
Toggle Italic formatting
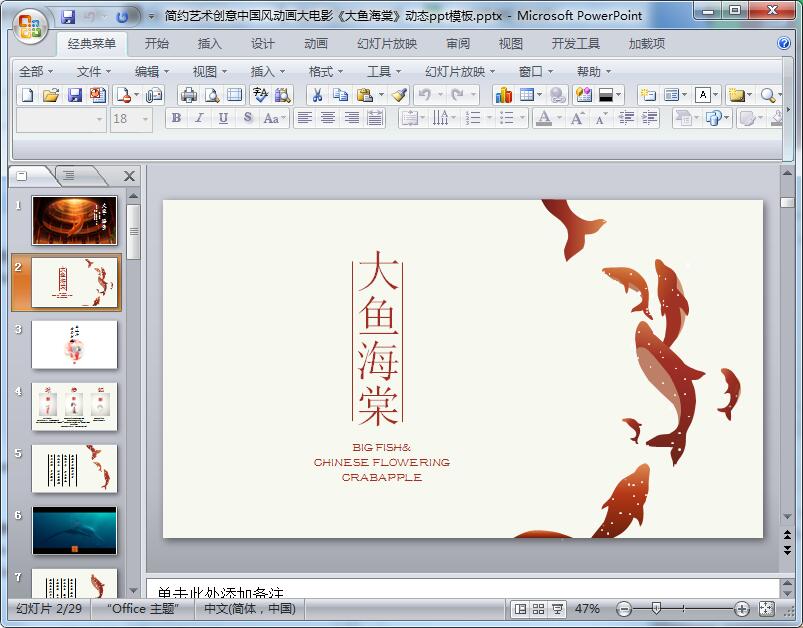tap(199, 118)
